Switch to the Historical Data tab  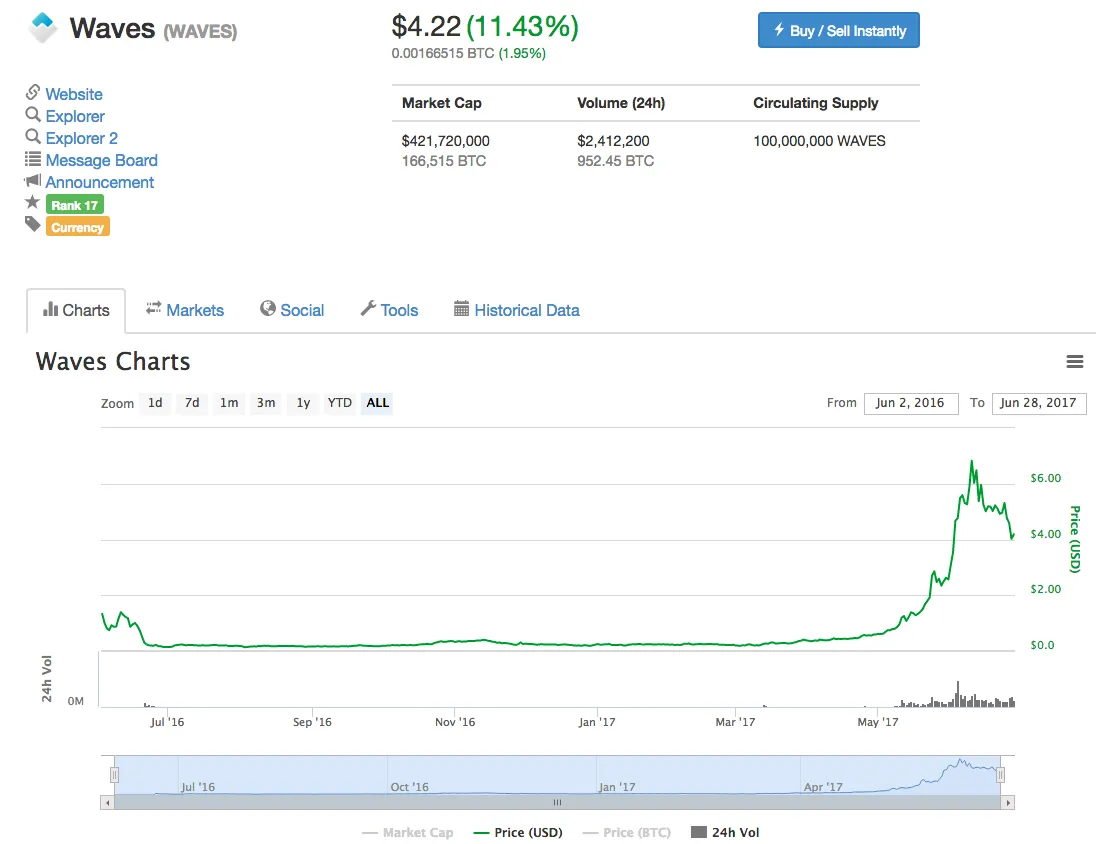[517, 310]
